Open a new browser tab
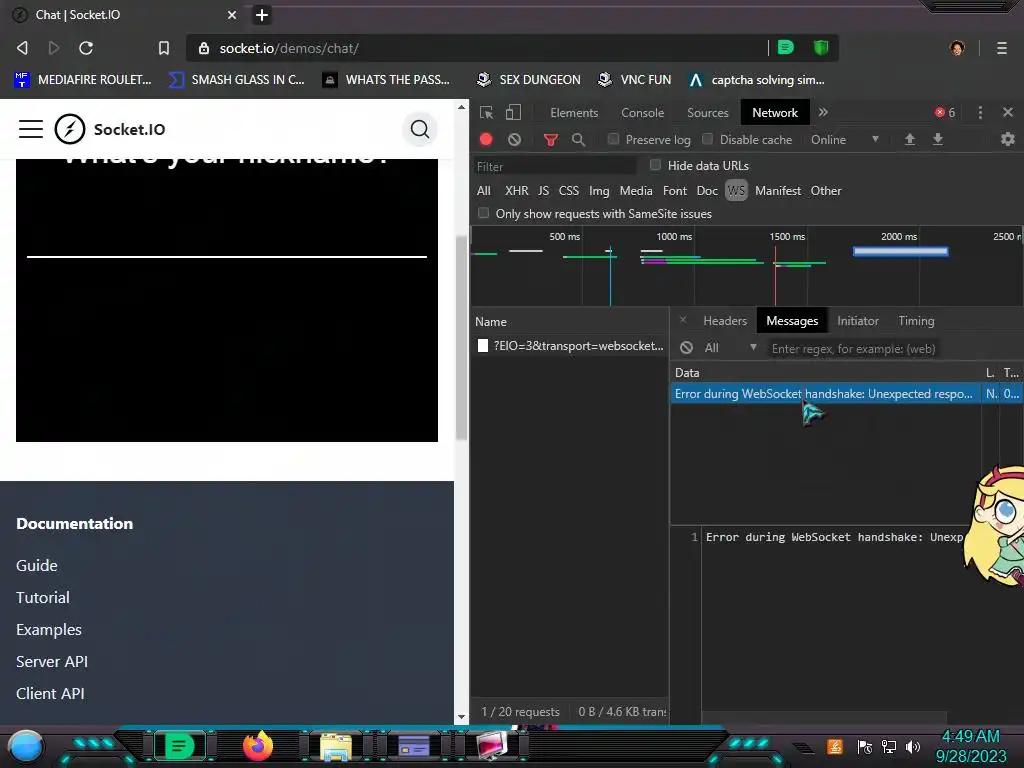 click(x=262, y=14)
